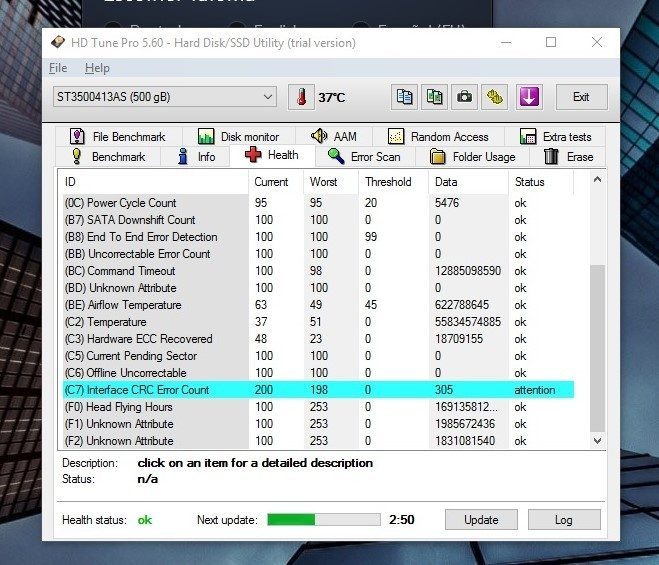The image size is (659, 565).
Task: Click the HD Tune Pro title bar icon
Action: [x=58, y=42]
